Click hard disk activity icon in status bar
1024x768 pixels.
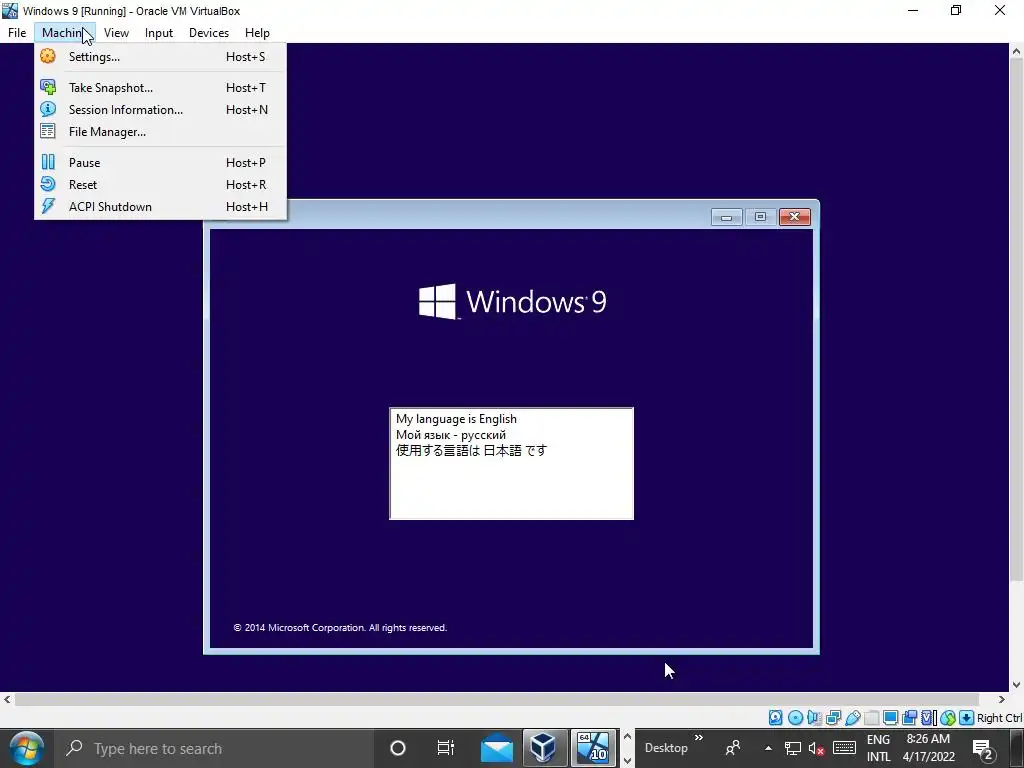pos(775,718)
